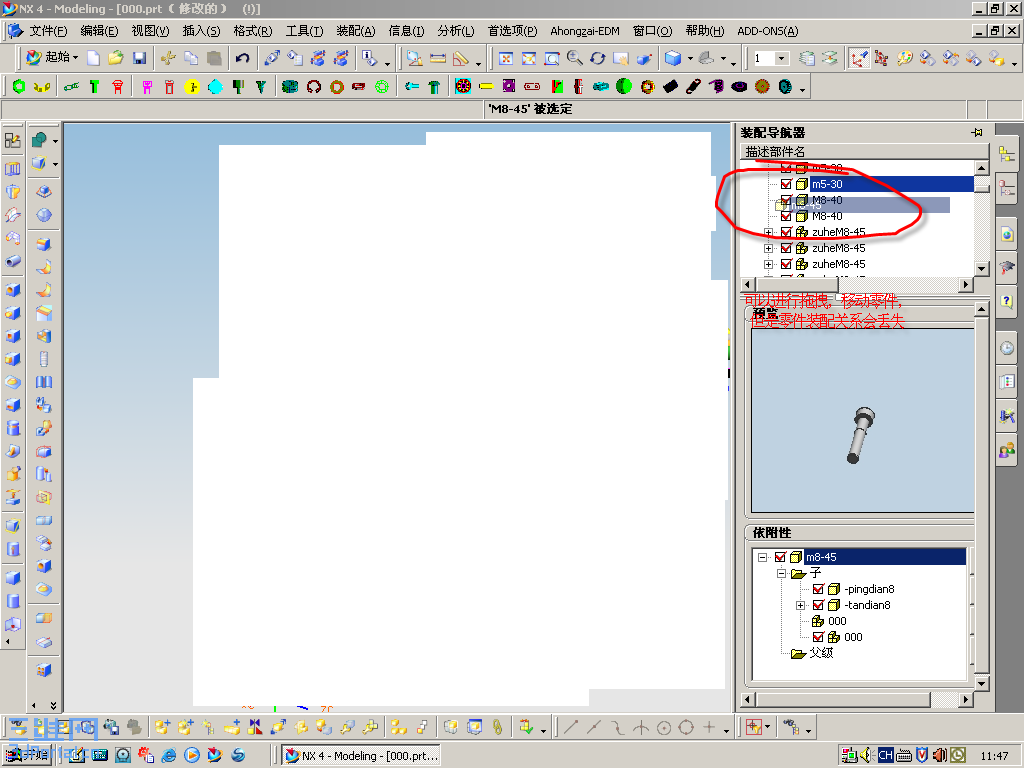Image resolution: width=1024 pixels, height=768 pixels.
Task: Open Assembly Navigator sidebar tab icon
Action: coord(1007,155)
